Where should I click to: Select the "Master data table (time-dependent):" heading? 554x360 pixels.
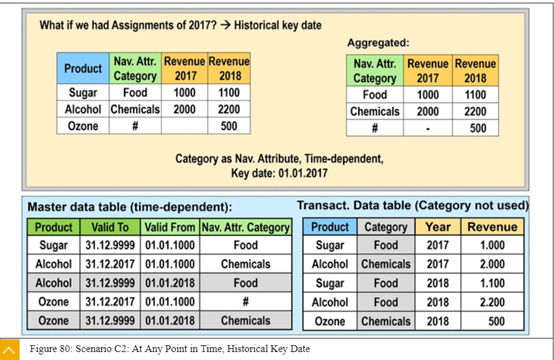click(x=130, y=207)
